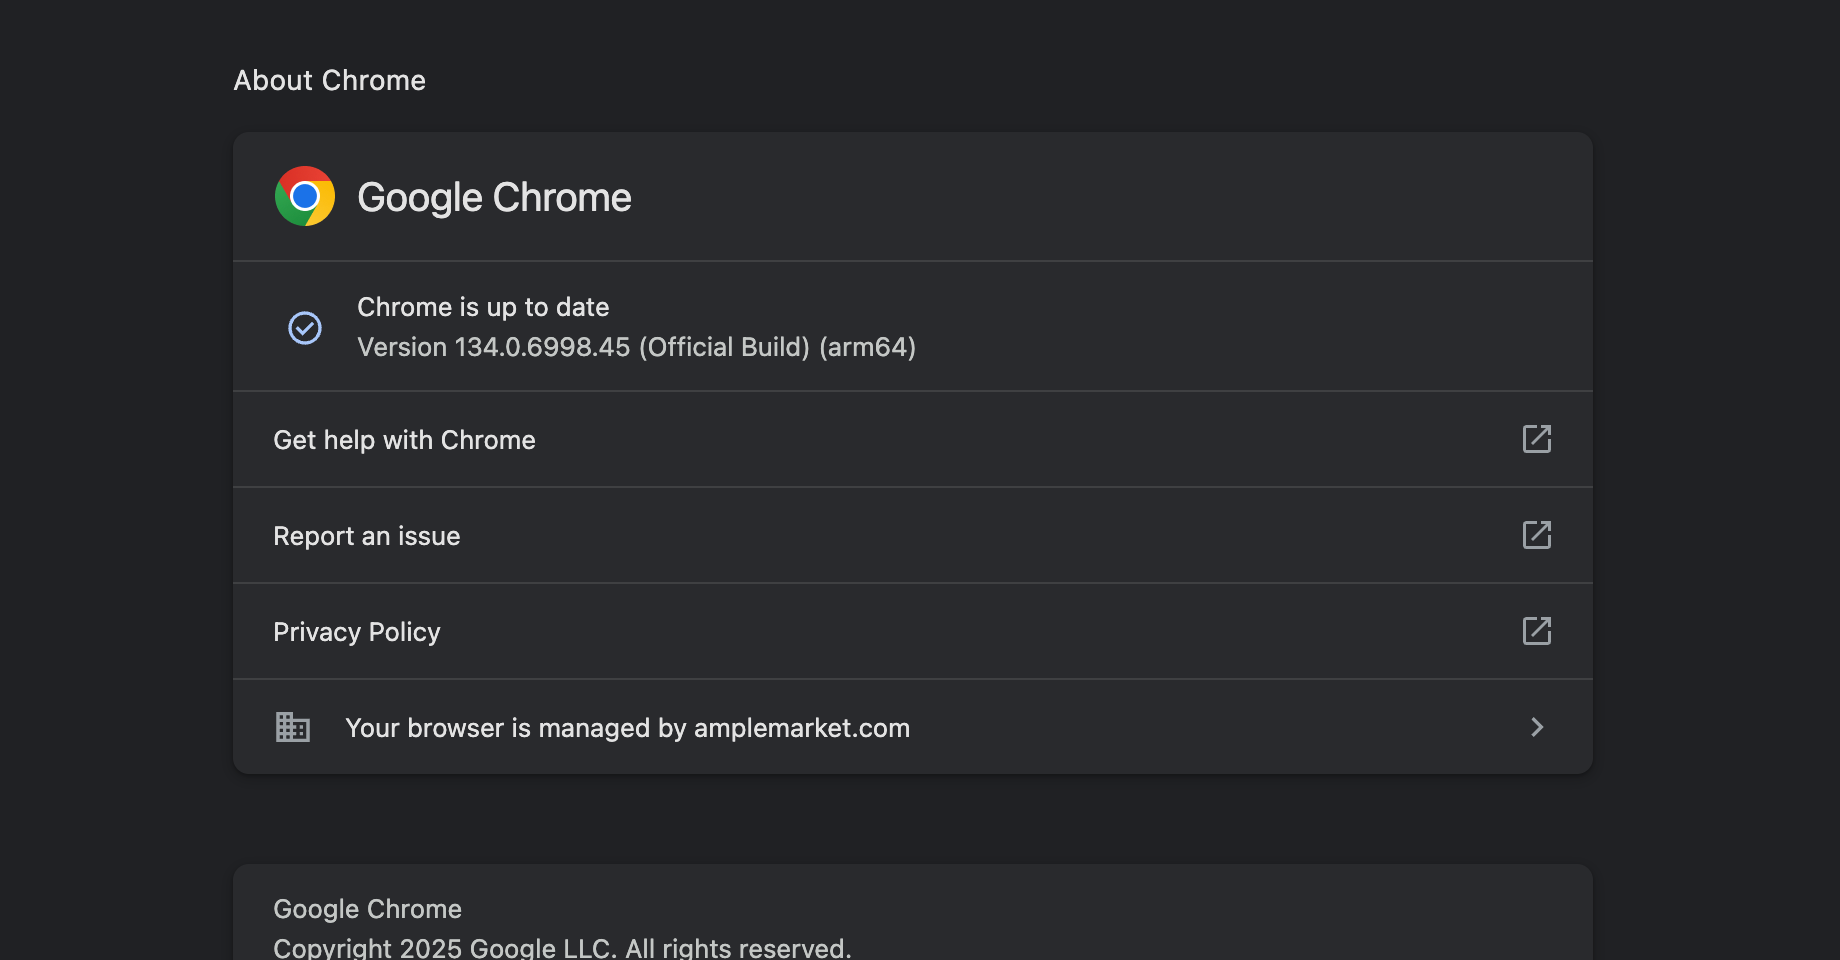Click the Google Chrome label in the copyright card
This screenshot has width=1840, height=960.
point(367,909)
